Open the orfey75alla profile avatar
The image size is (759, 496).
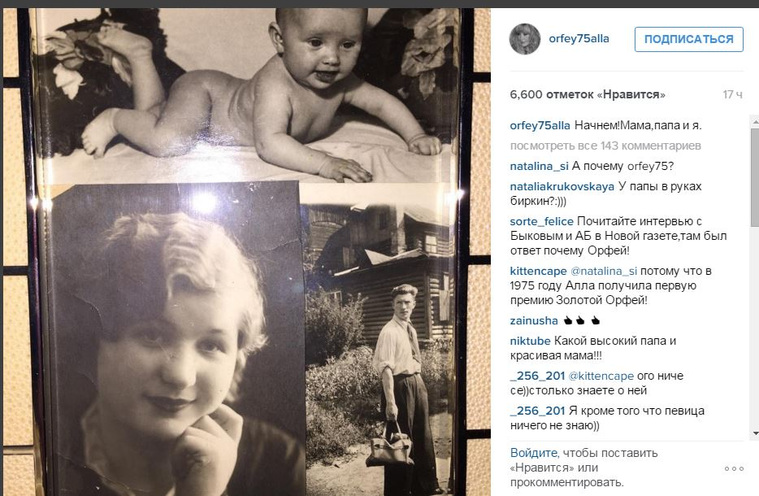(x=525, y=39)
